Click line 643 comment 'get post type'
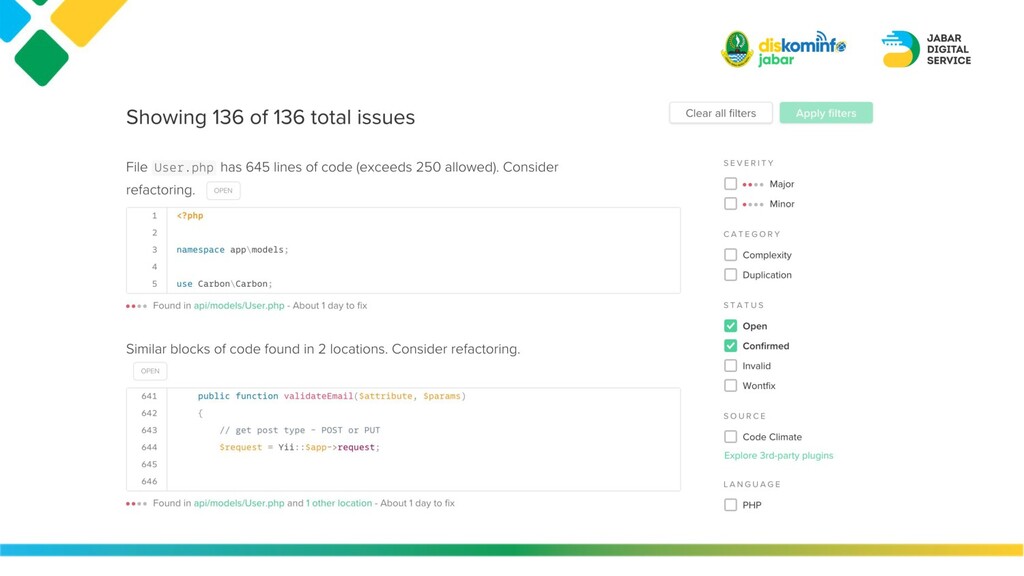 pyautogui.click(x=300, y=430)
